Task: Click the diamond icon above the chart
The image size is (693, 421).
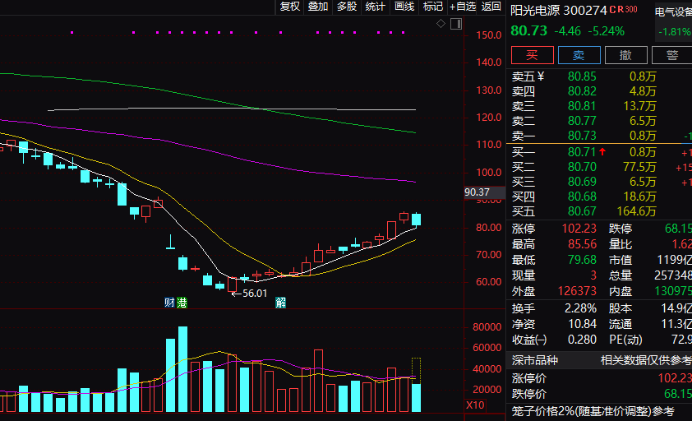Action: click(x=441, y=24)
